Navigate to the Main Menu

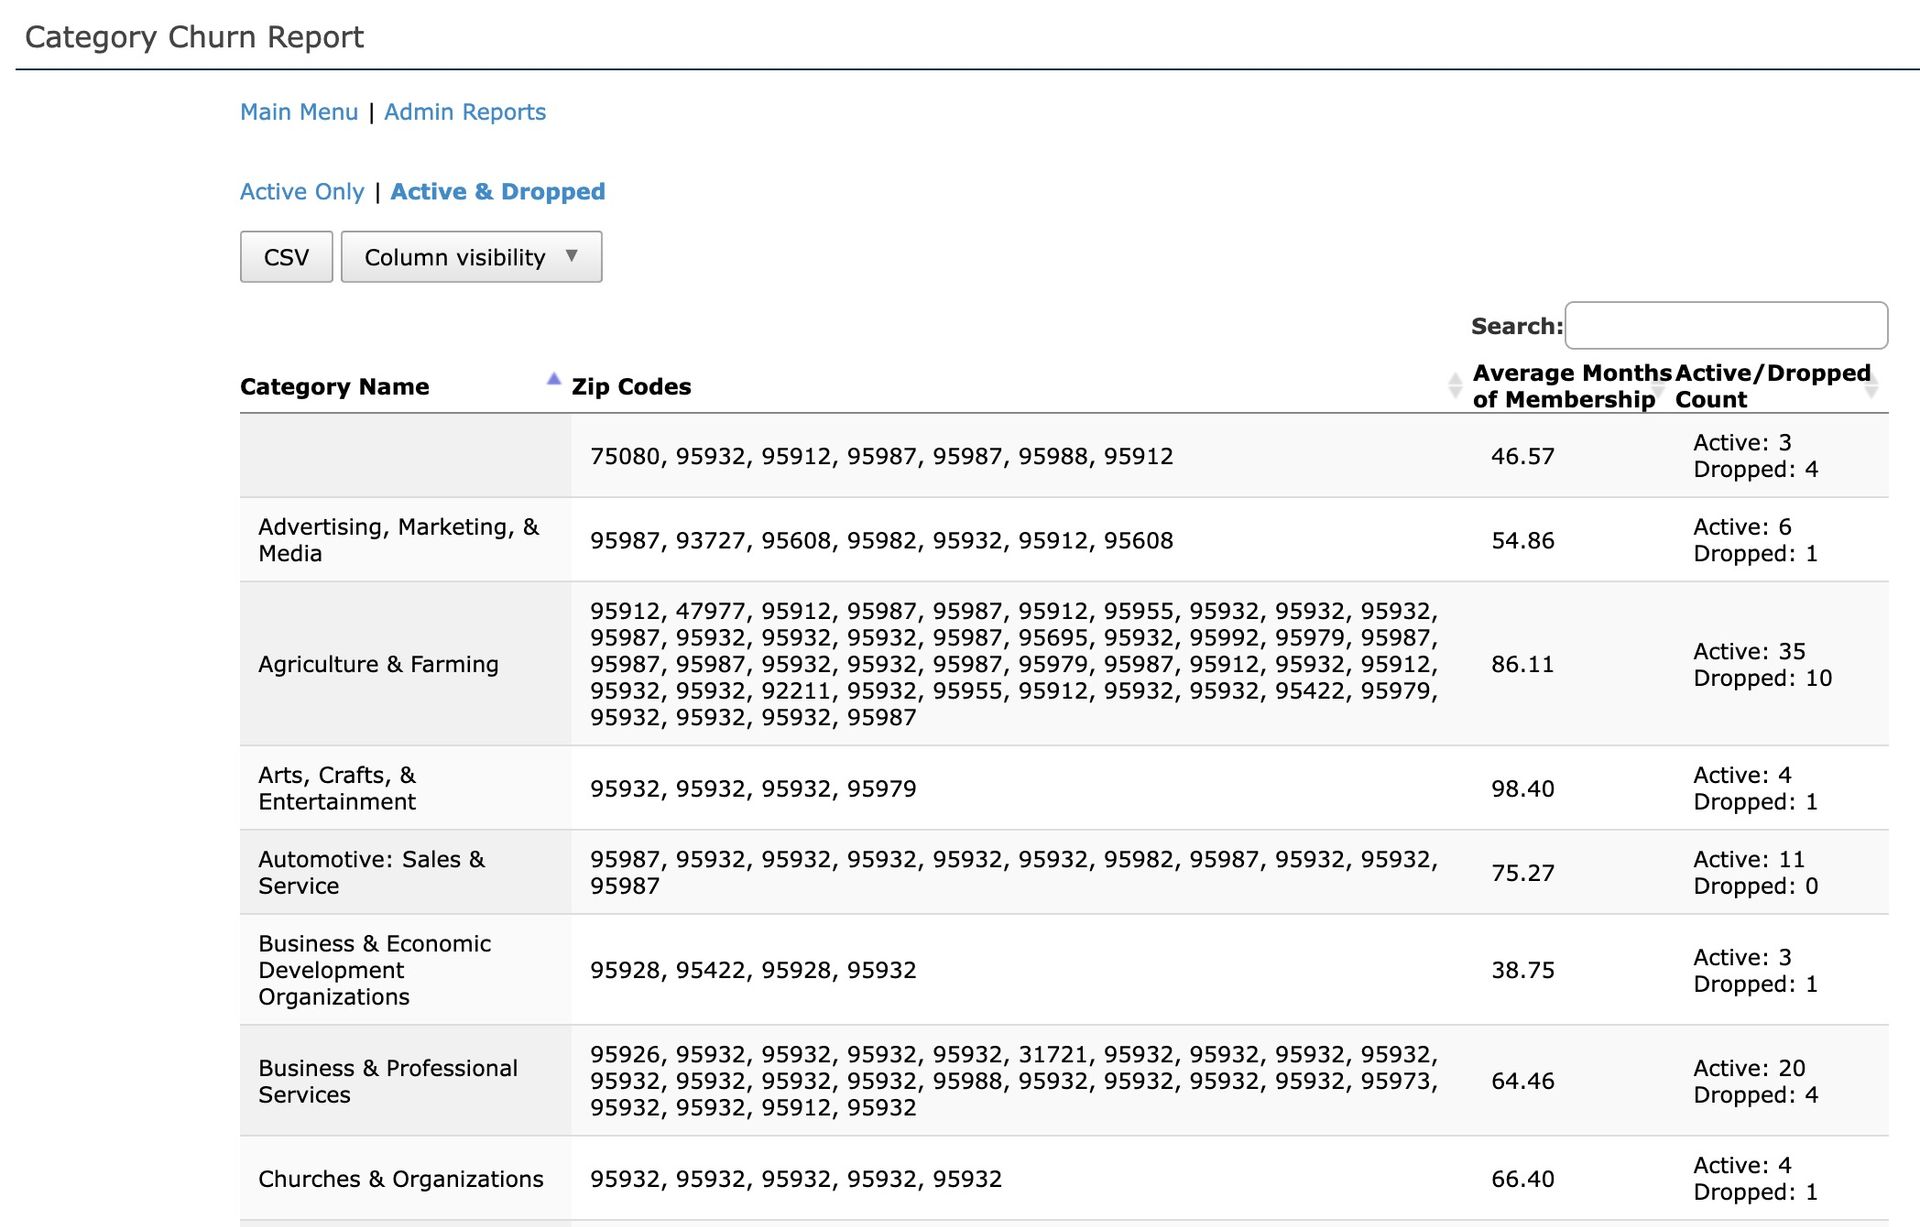coord(299,112)
